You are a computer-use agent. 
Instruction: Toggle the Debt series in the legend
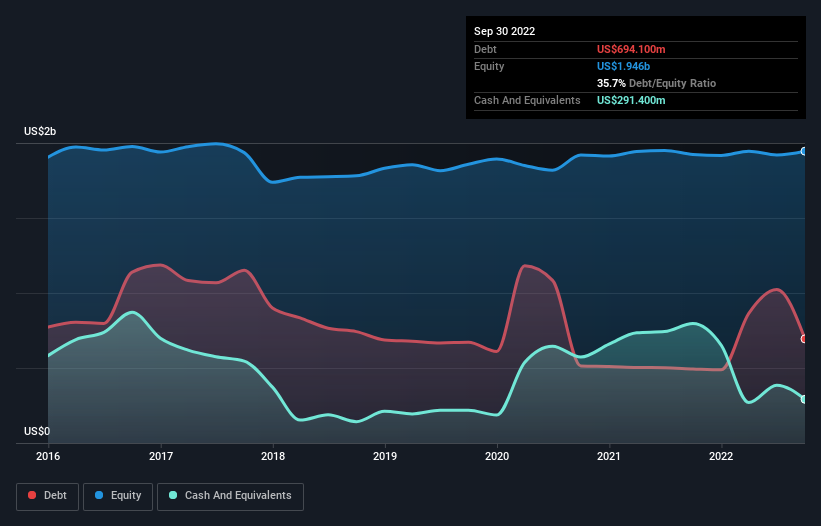(48, 497)
